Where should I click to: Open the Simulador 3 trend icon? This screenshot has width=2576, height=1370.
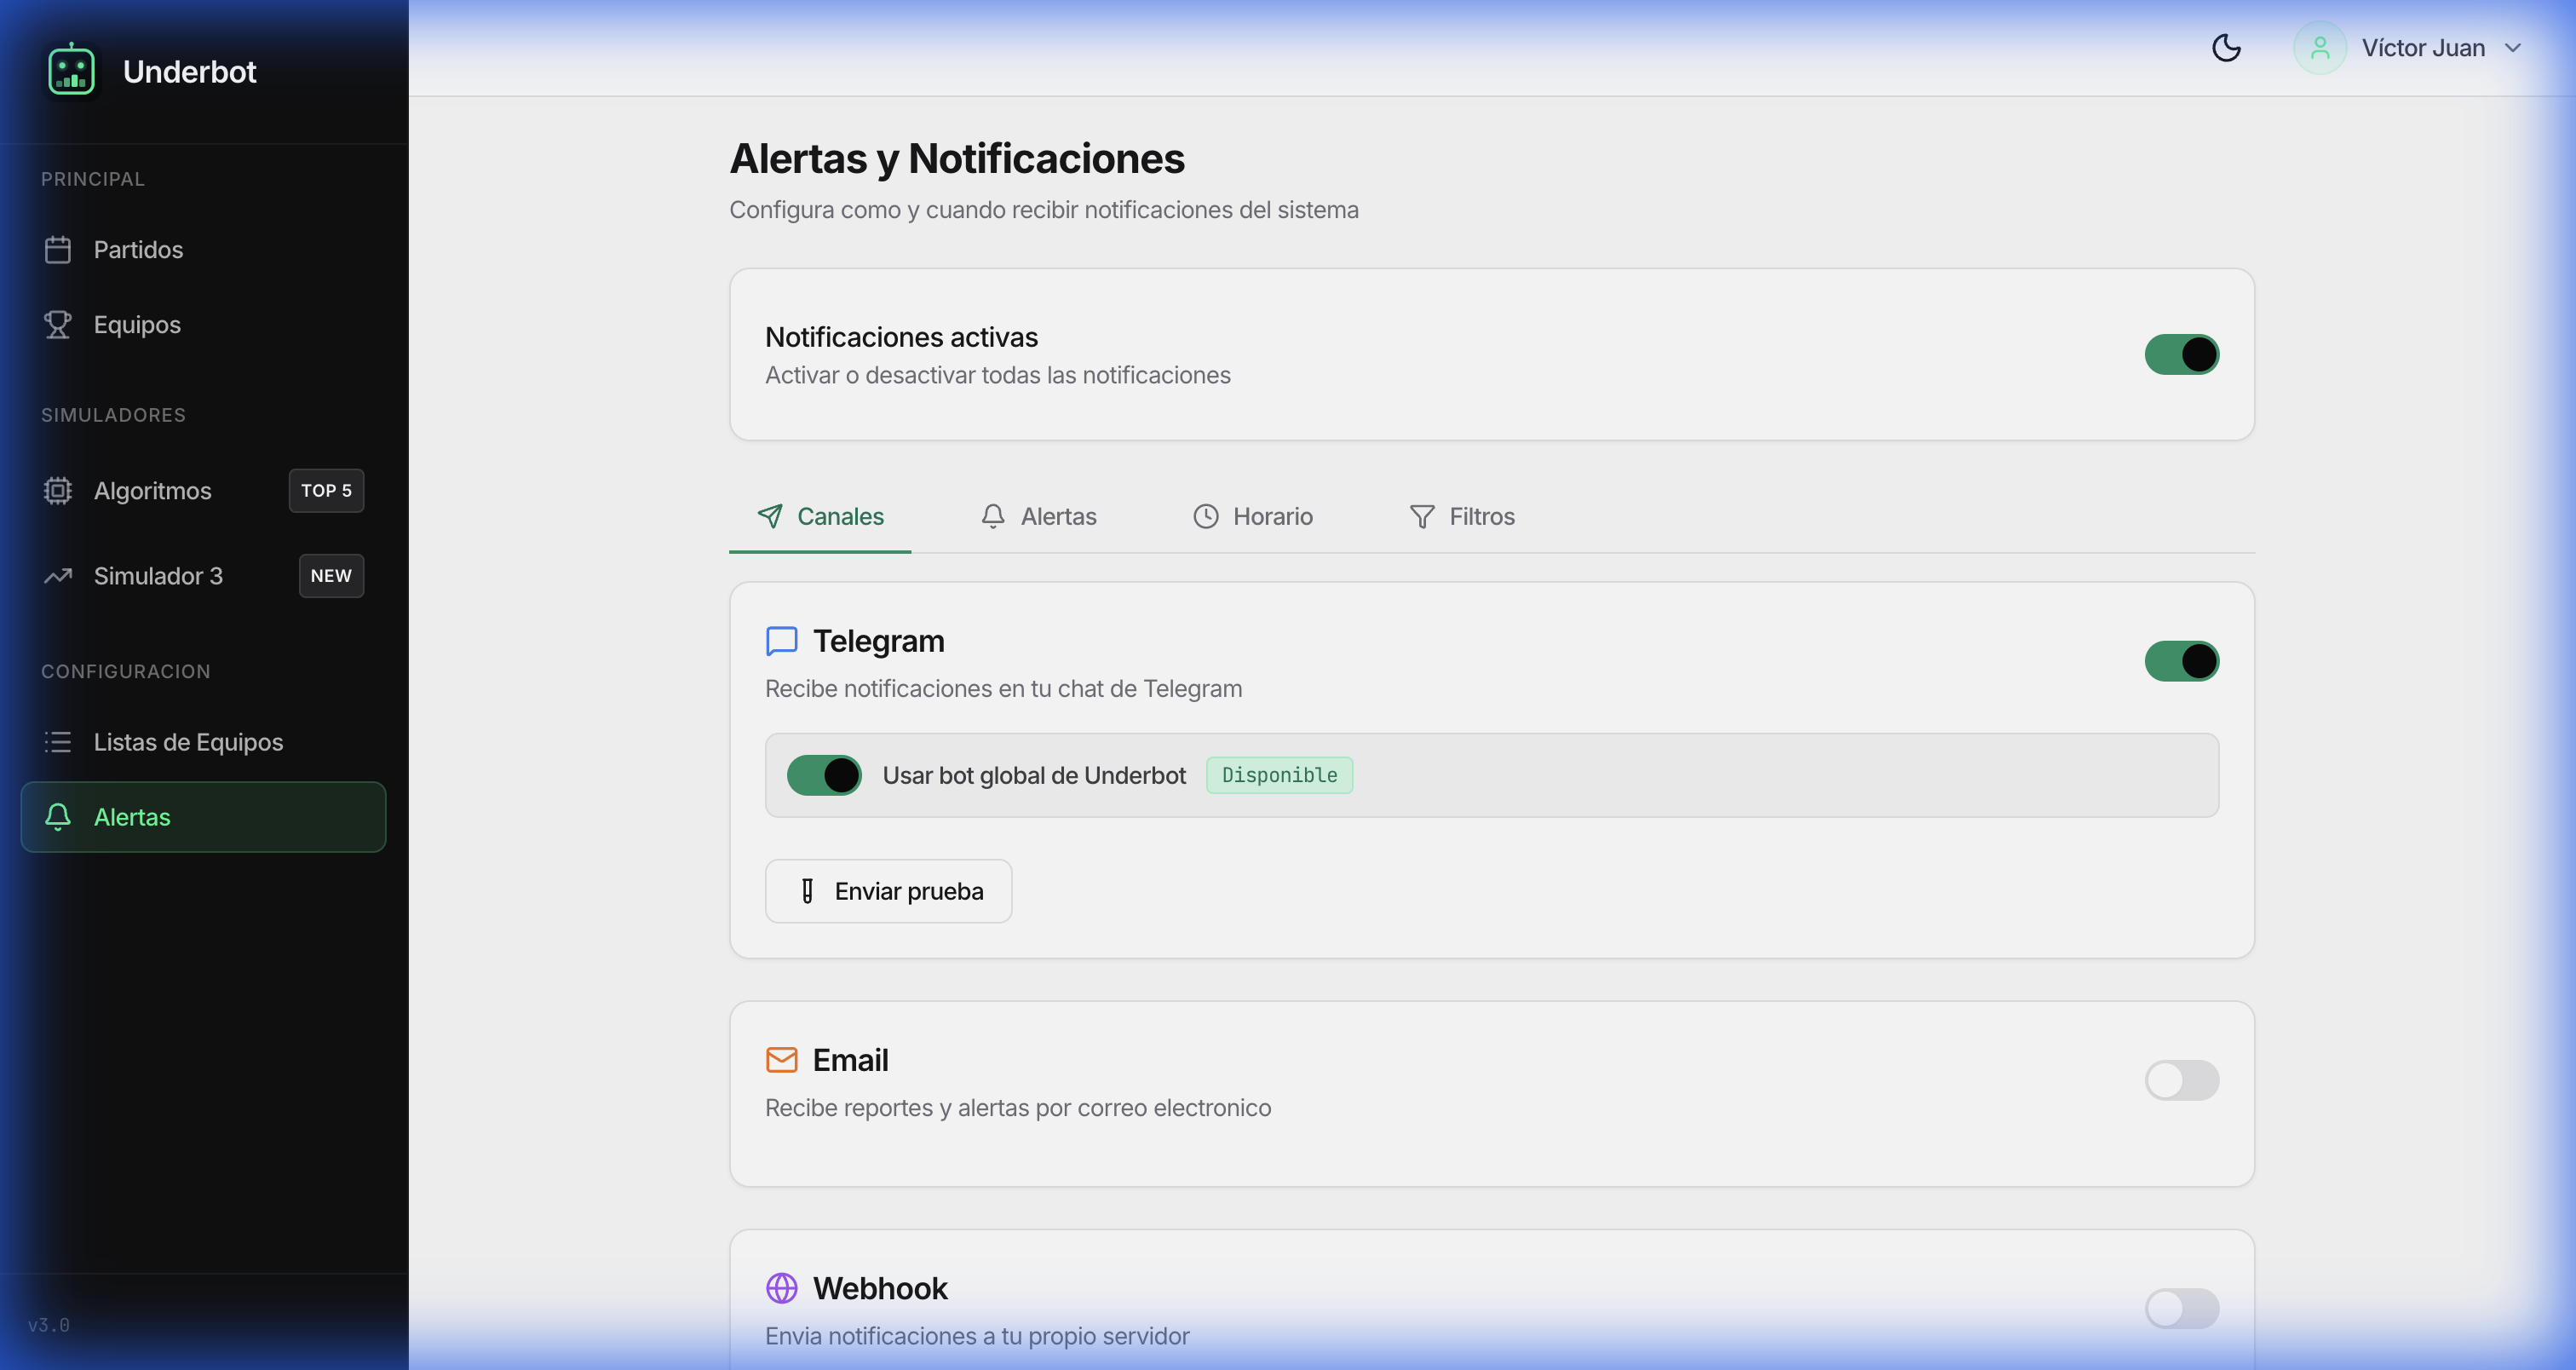coord(58,575)
